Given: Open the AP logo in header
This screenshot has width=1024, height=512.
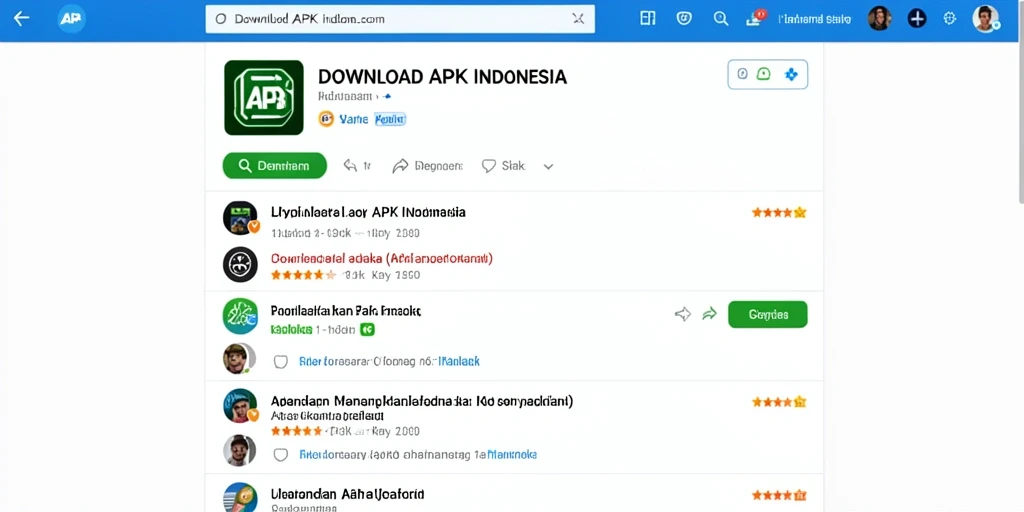Looking at the screenshot, I should click(x=71, y=18).
